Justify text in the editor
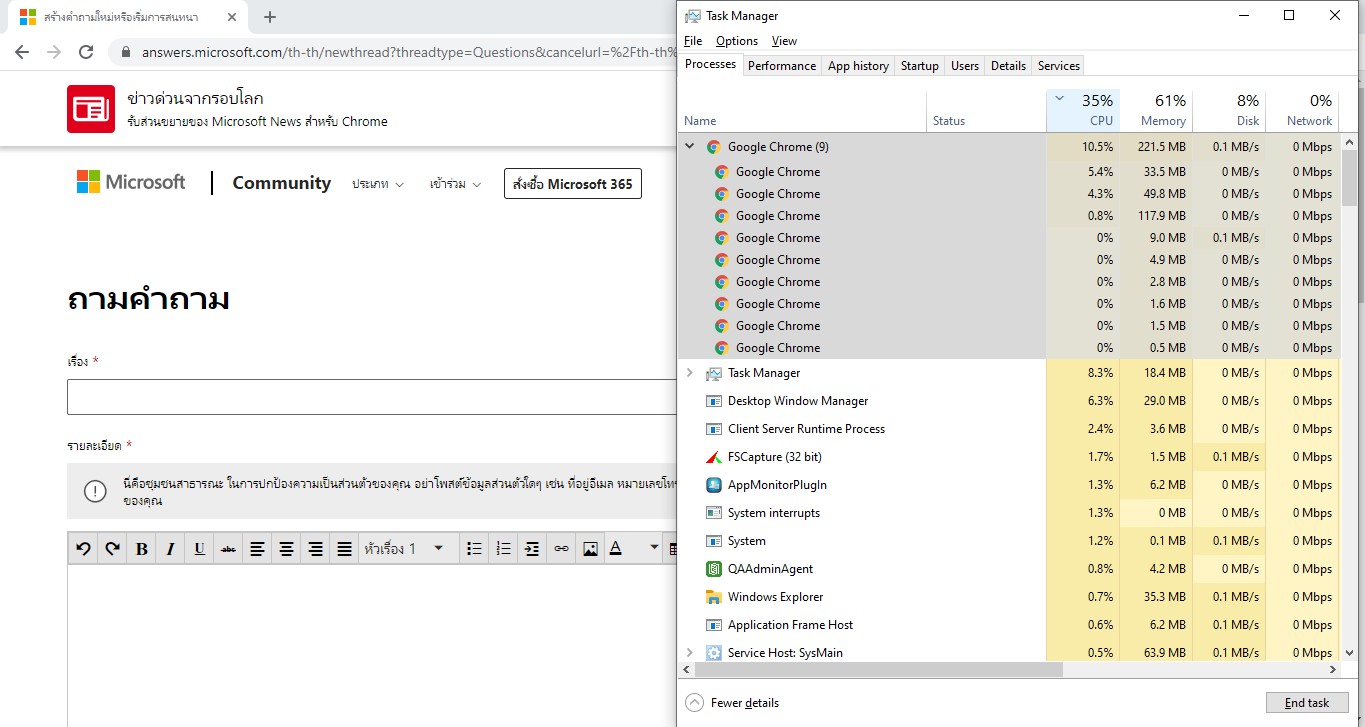 [x=344, y=548]
